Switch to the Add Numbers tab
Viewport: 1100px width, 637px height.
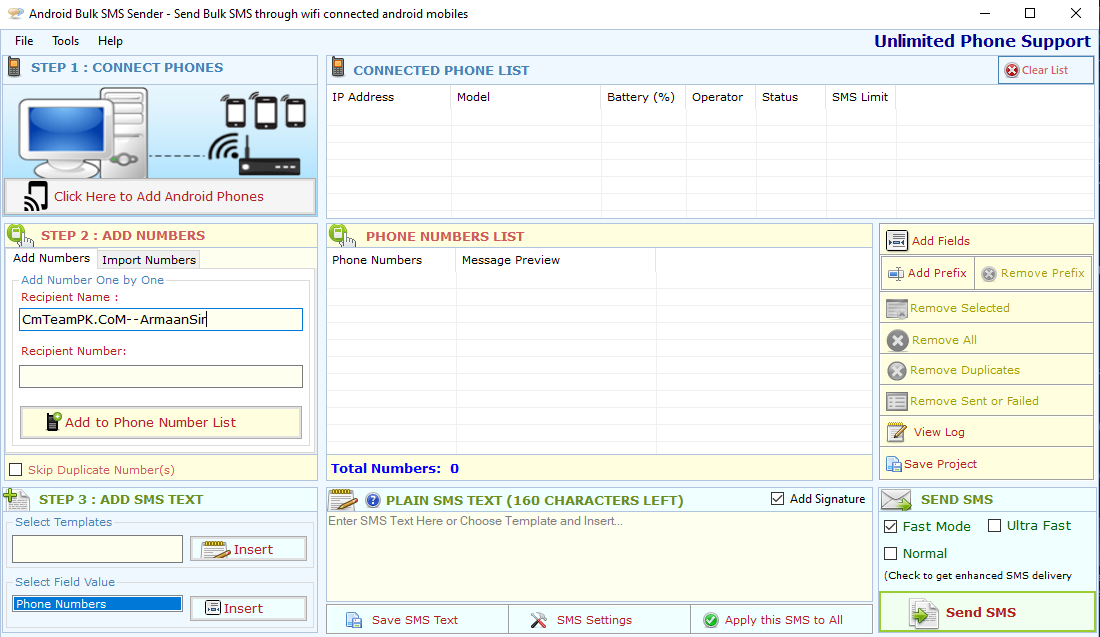coord(51,258)
